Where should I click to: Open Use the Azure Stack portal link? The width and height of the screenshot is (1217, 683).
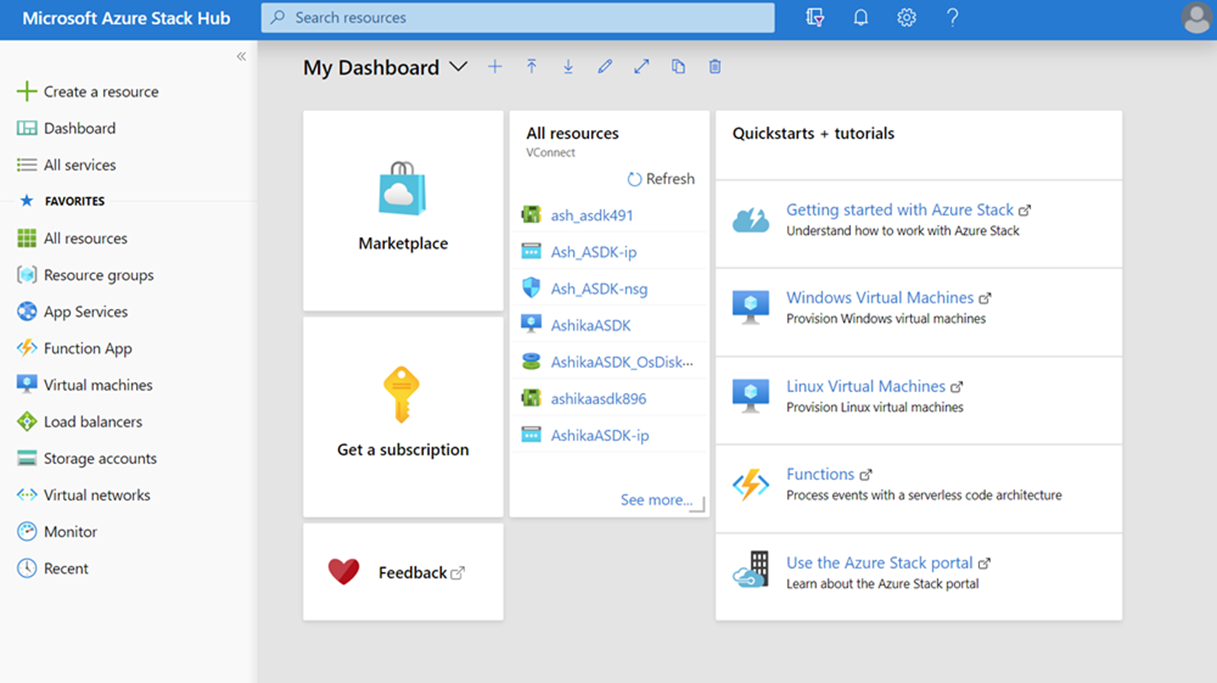point(880,563)
